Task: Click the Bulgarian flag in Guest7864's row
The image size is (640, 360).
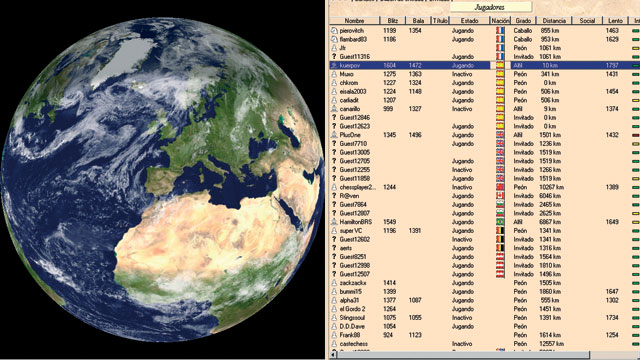Action: click(x=500, y=204)
